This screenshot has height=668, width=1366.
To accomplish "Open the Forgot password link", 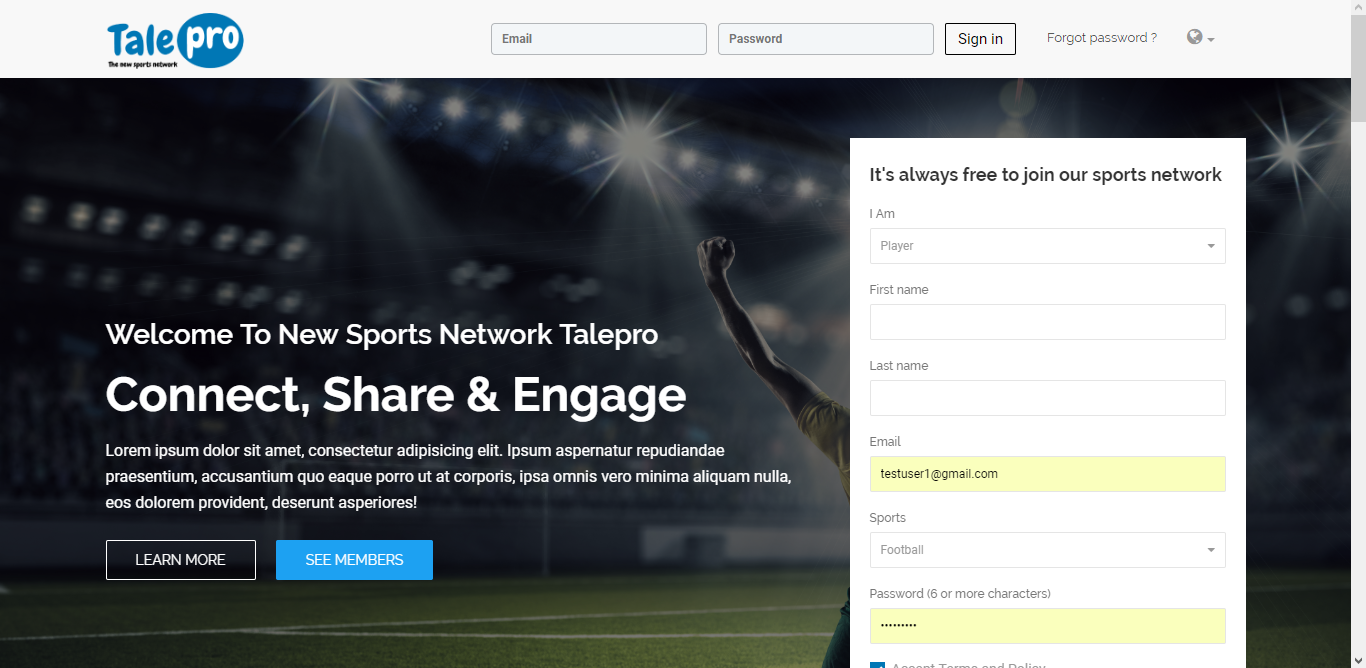I will [x=1102, y=38].
